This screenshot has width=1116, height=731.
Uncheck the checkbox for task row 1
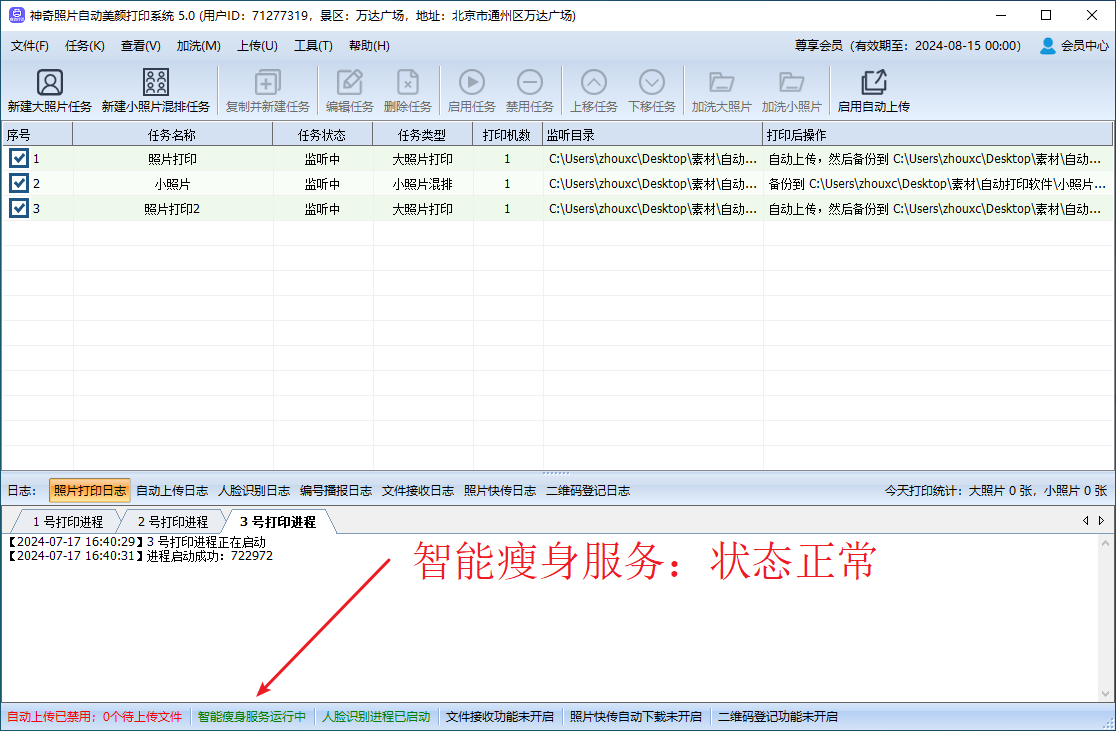point(19,158)
